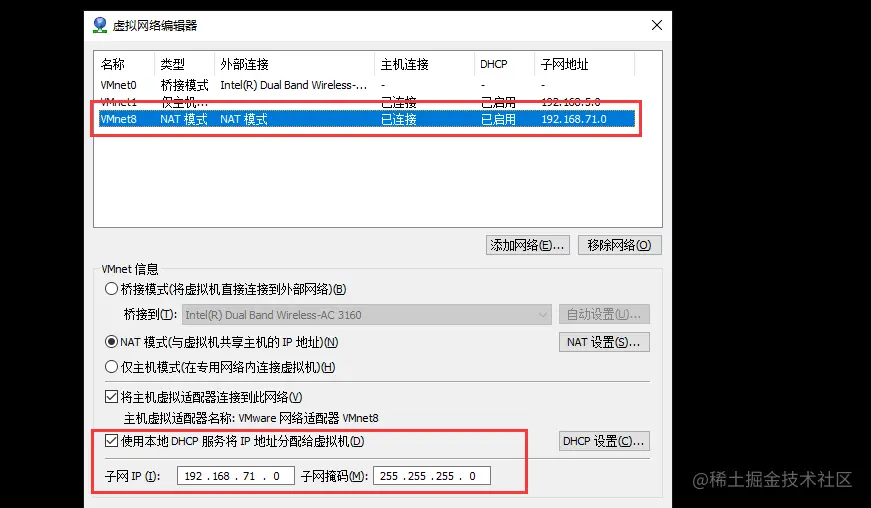Toggle 将主机虚拟适配器连接到此网络 checkbox

(x=111, y=397)
